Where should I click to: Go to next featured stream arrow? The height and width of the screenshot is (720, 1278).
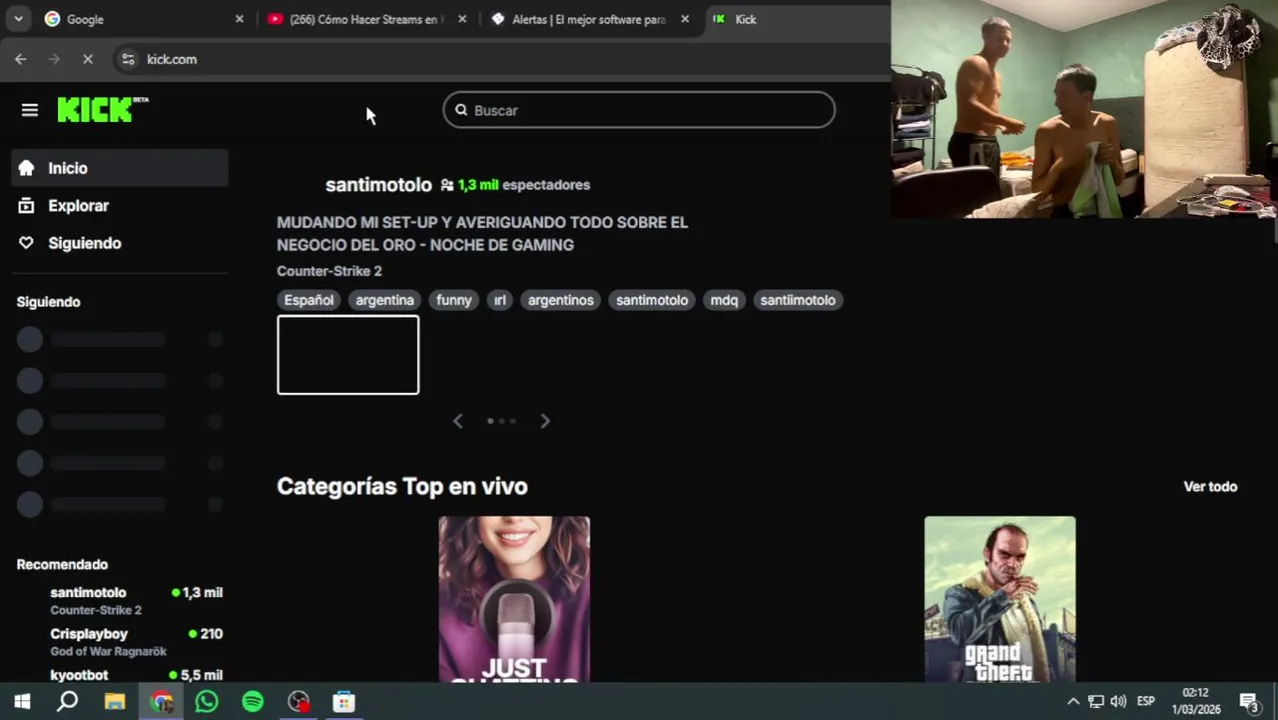coord(545,421)
